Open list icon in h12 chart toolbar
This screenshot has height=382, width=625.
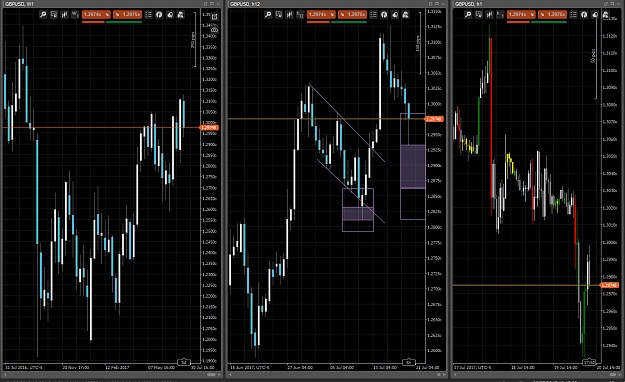pos(373,15)
